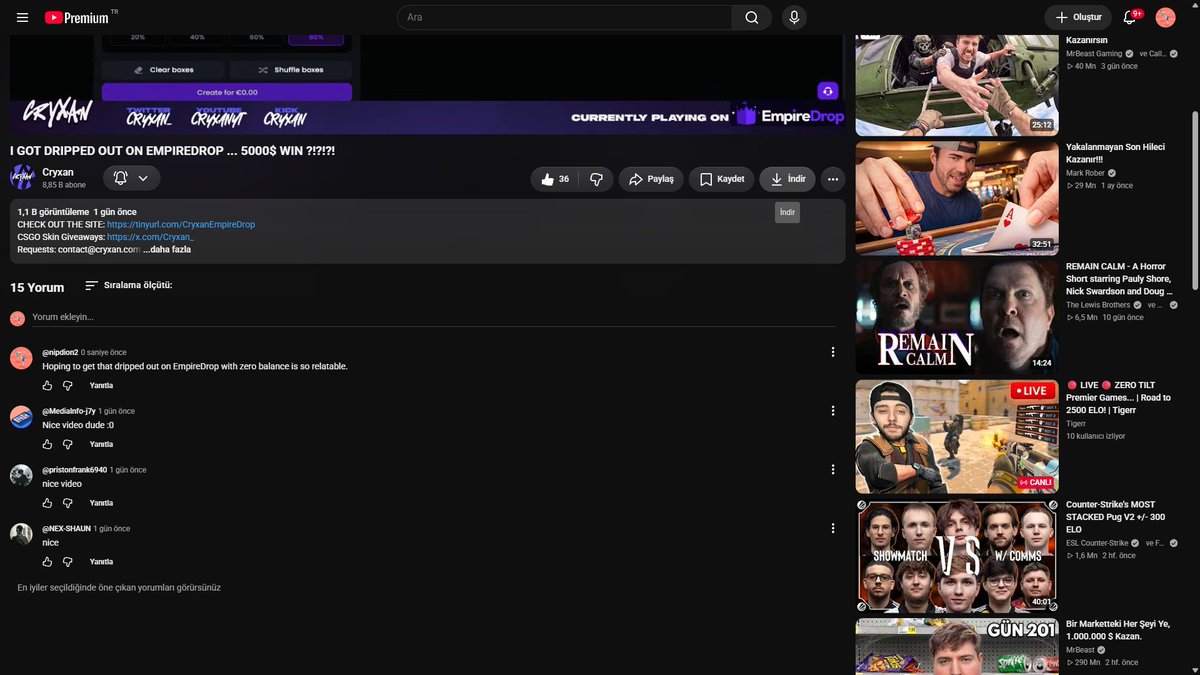
Task: Dislike the comment by @nipdion2
Action: pos(68,385)
